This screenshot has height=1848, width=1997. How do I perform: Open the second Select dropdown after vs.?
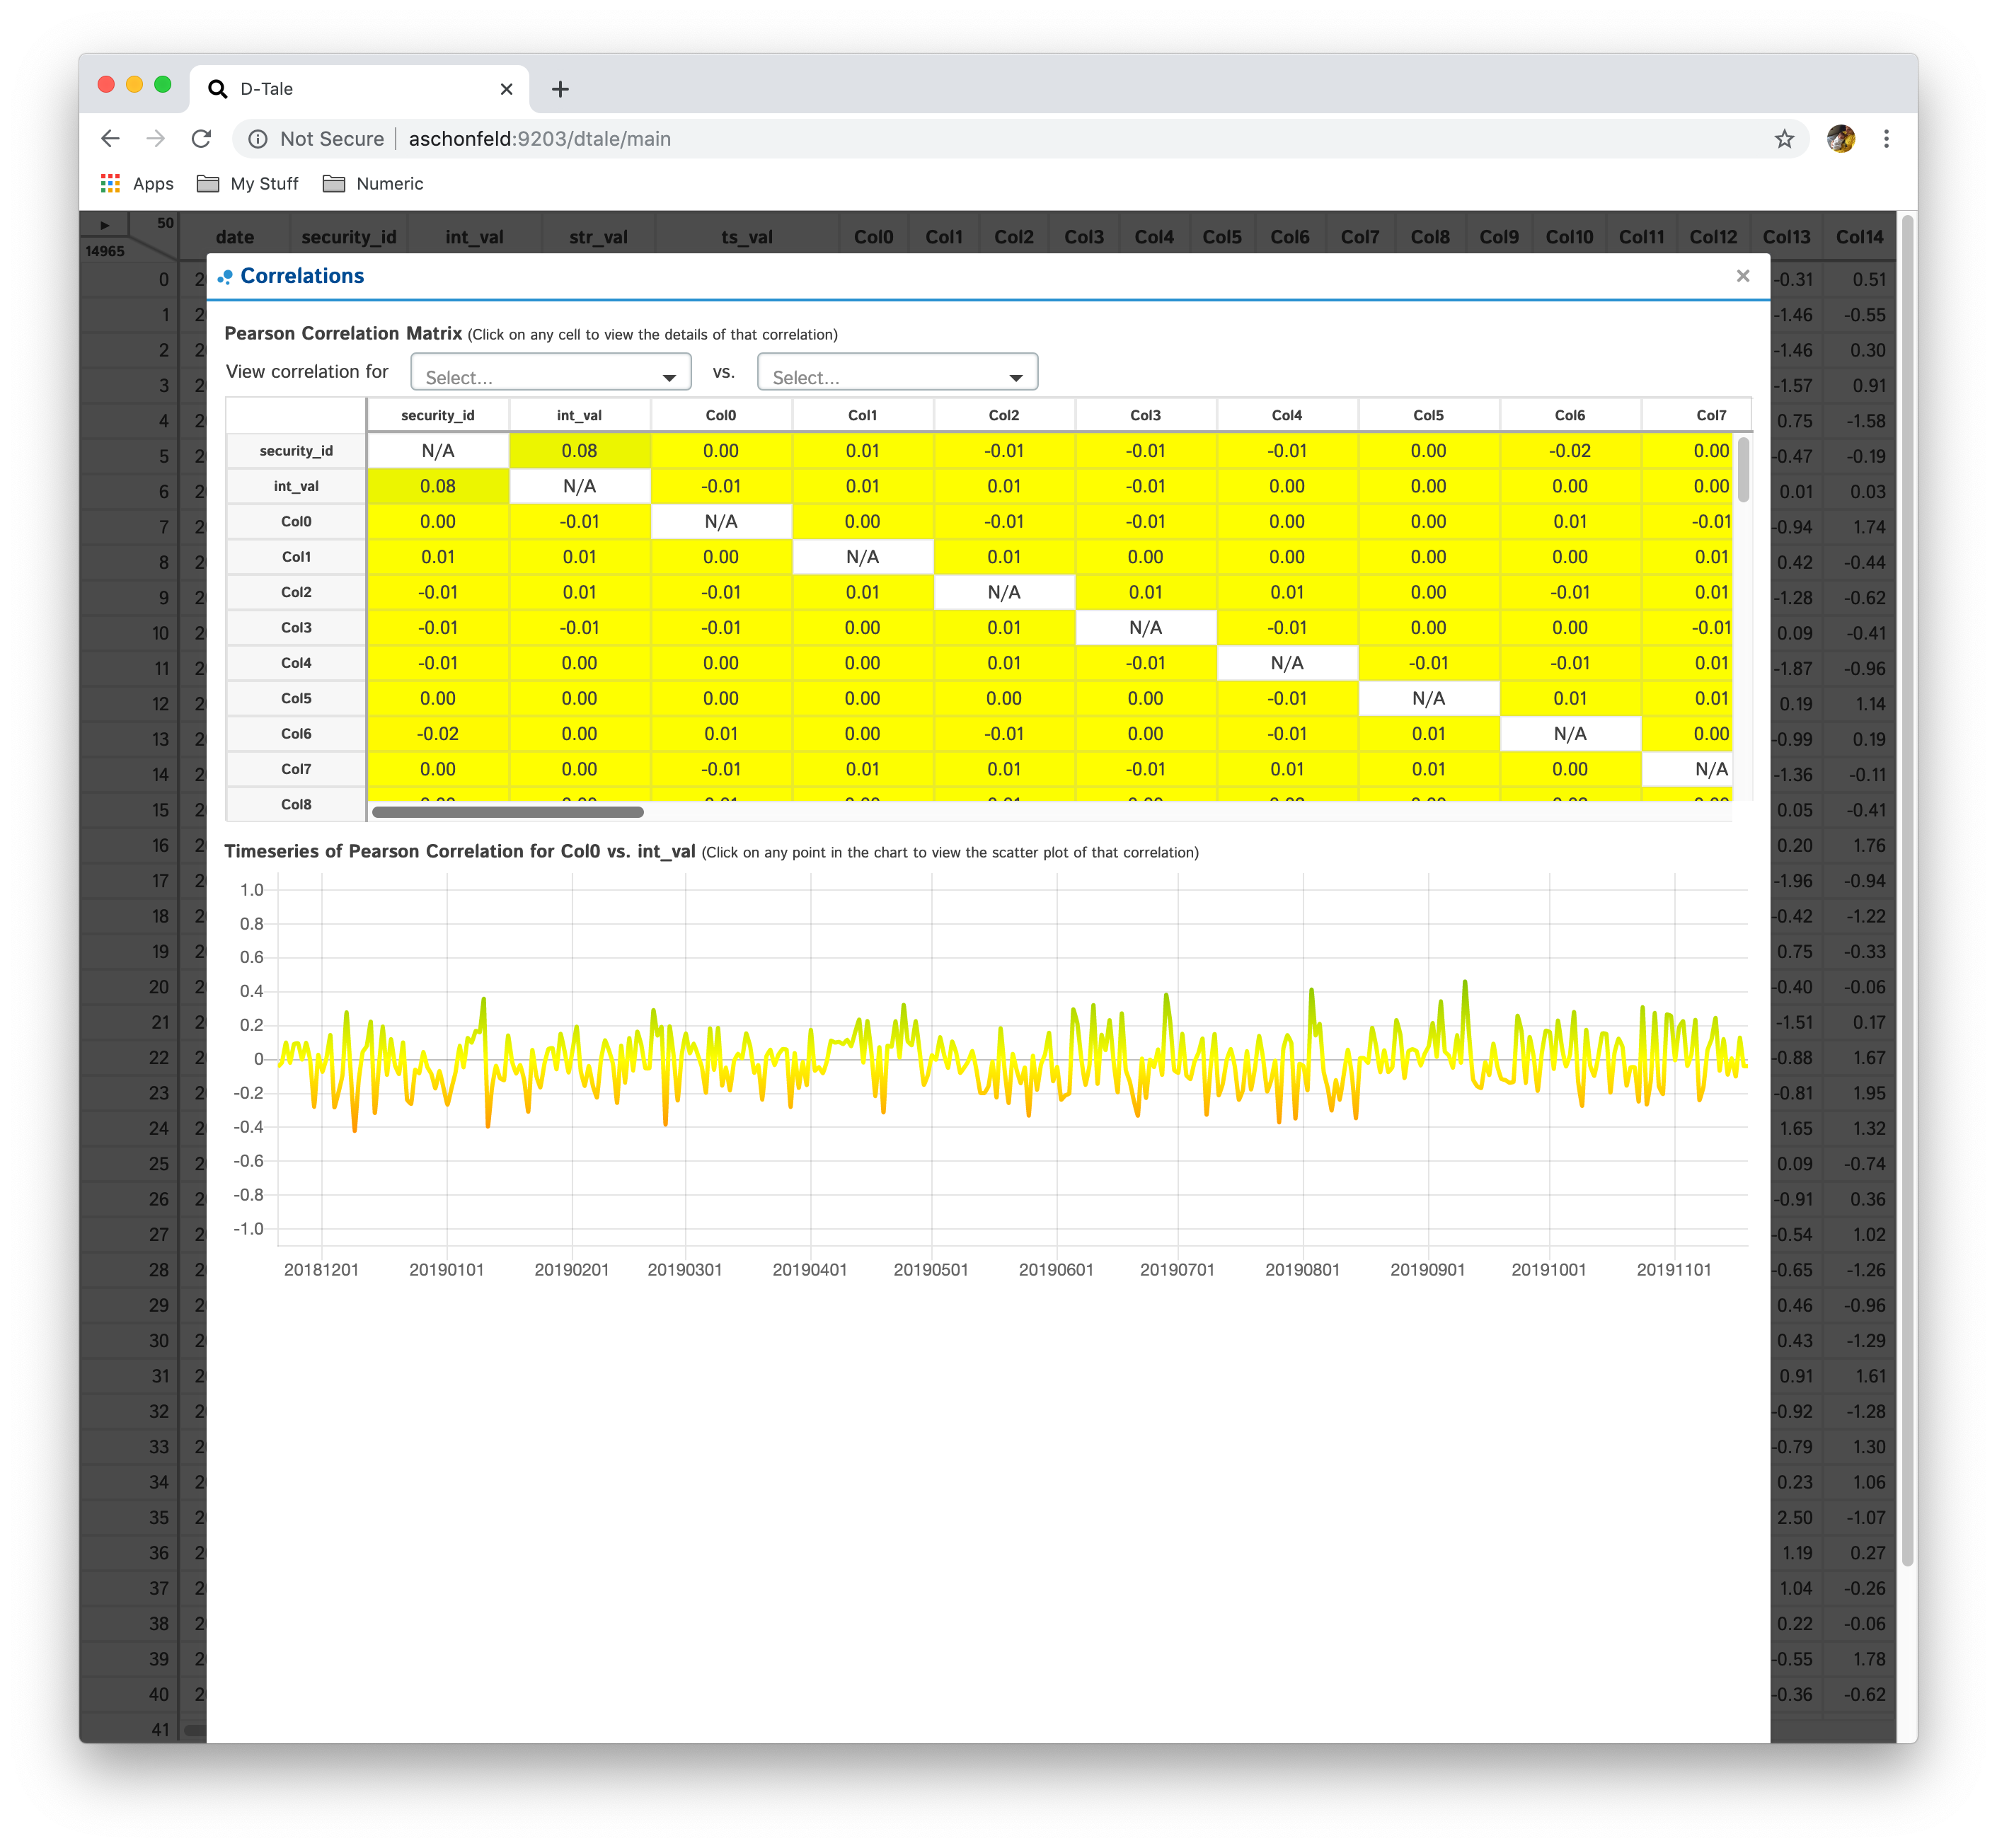point(897,373)
